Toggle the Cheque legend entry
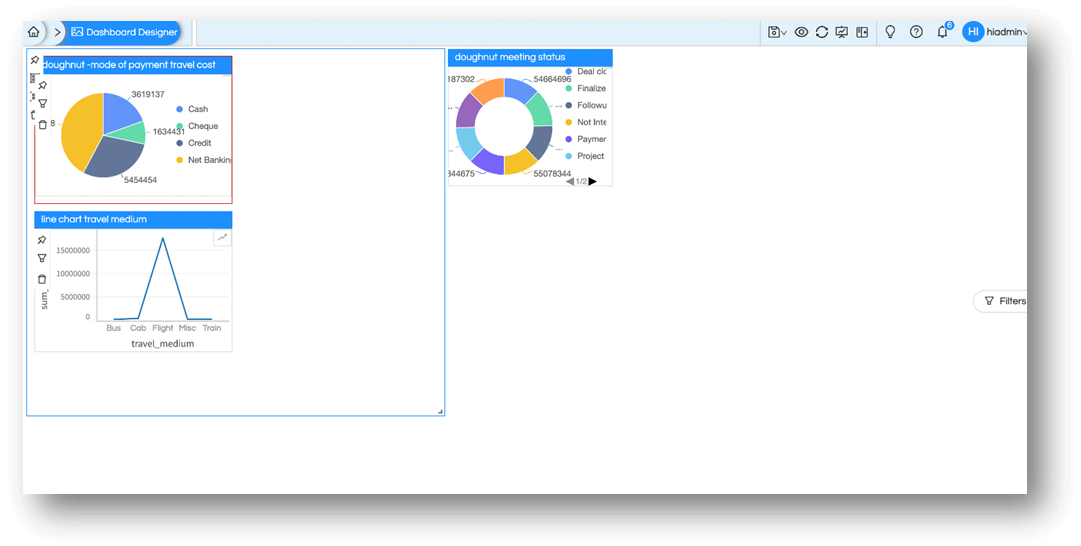This screenshot has height=546, width=1081. click(196, 126)
